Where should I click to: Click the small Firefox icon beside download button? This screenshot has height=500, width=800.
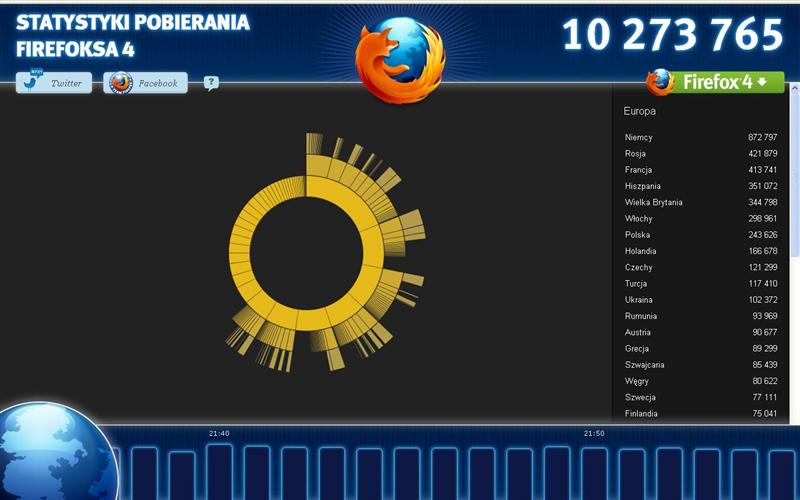(x=660, y=82)
